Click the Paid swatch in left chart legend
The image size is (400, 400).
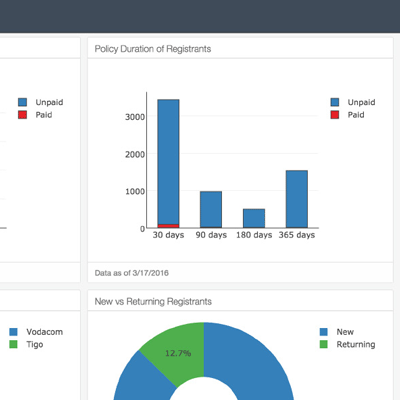click(x=22, y=115)
